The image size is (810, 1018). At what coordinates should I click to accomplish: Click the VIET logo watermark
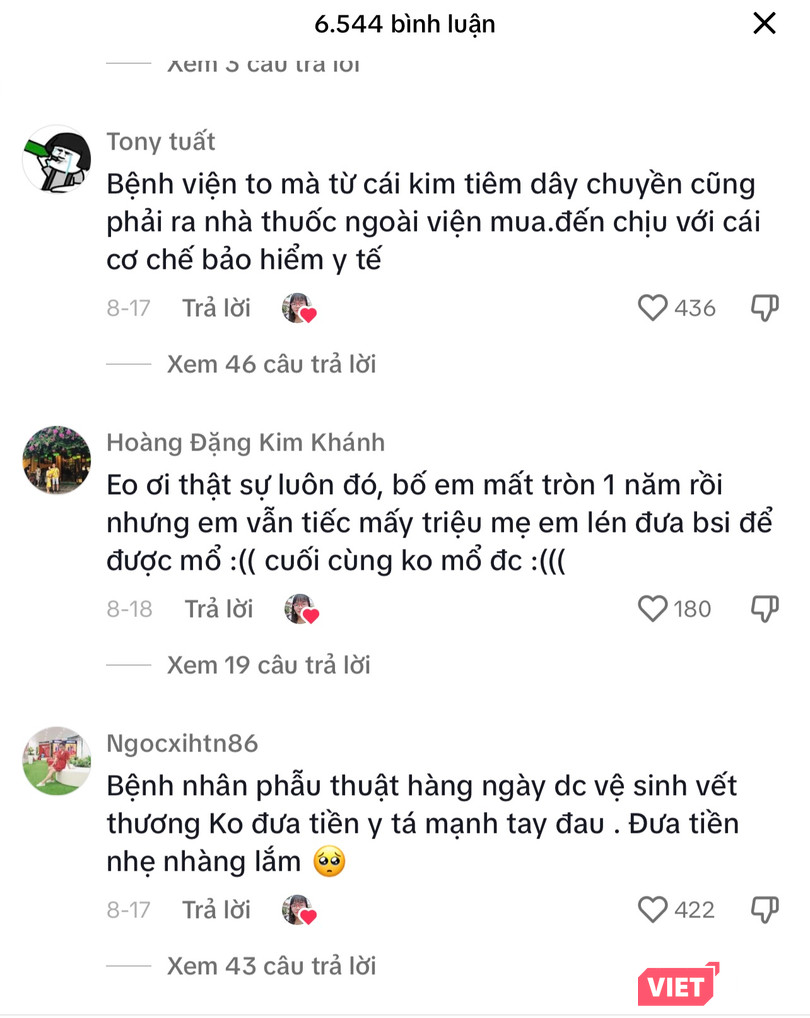[675, 984]
